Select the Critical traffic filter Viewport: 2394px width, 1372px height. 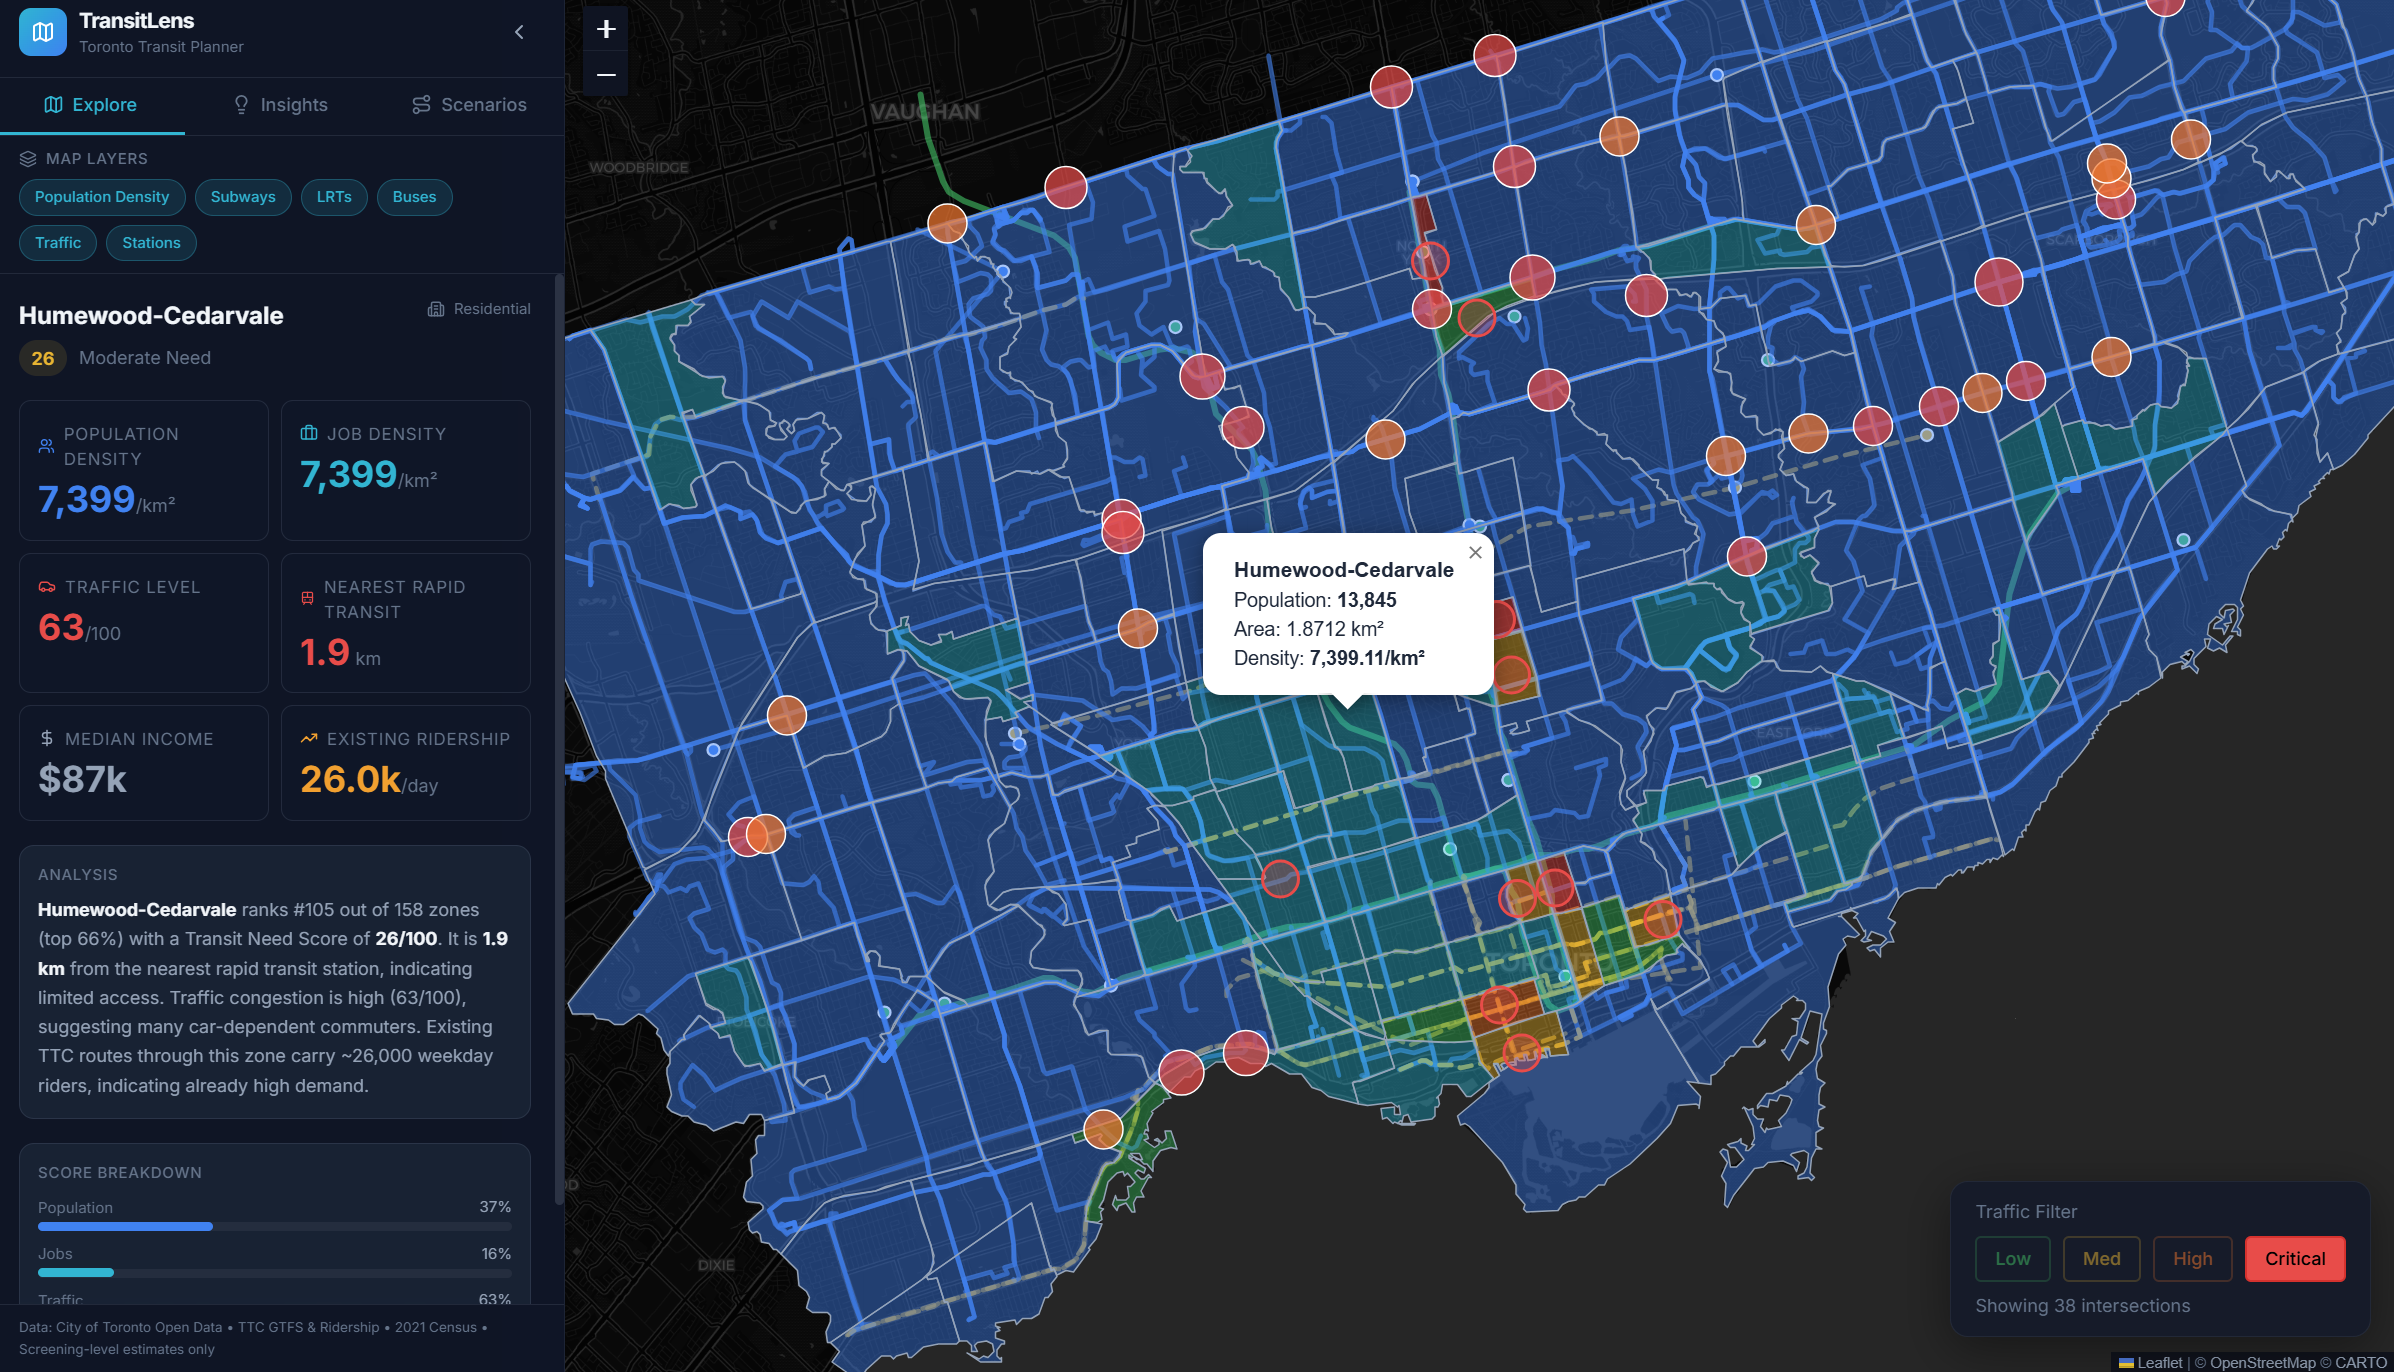pos(2294,1259)
